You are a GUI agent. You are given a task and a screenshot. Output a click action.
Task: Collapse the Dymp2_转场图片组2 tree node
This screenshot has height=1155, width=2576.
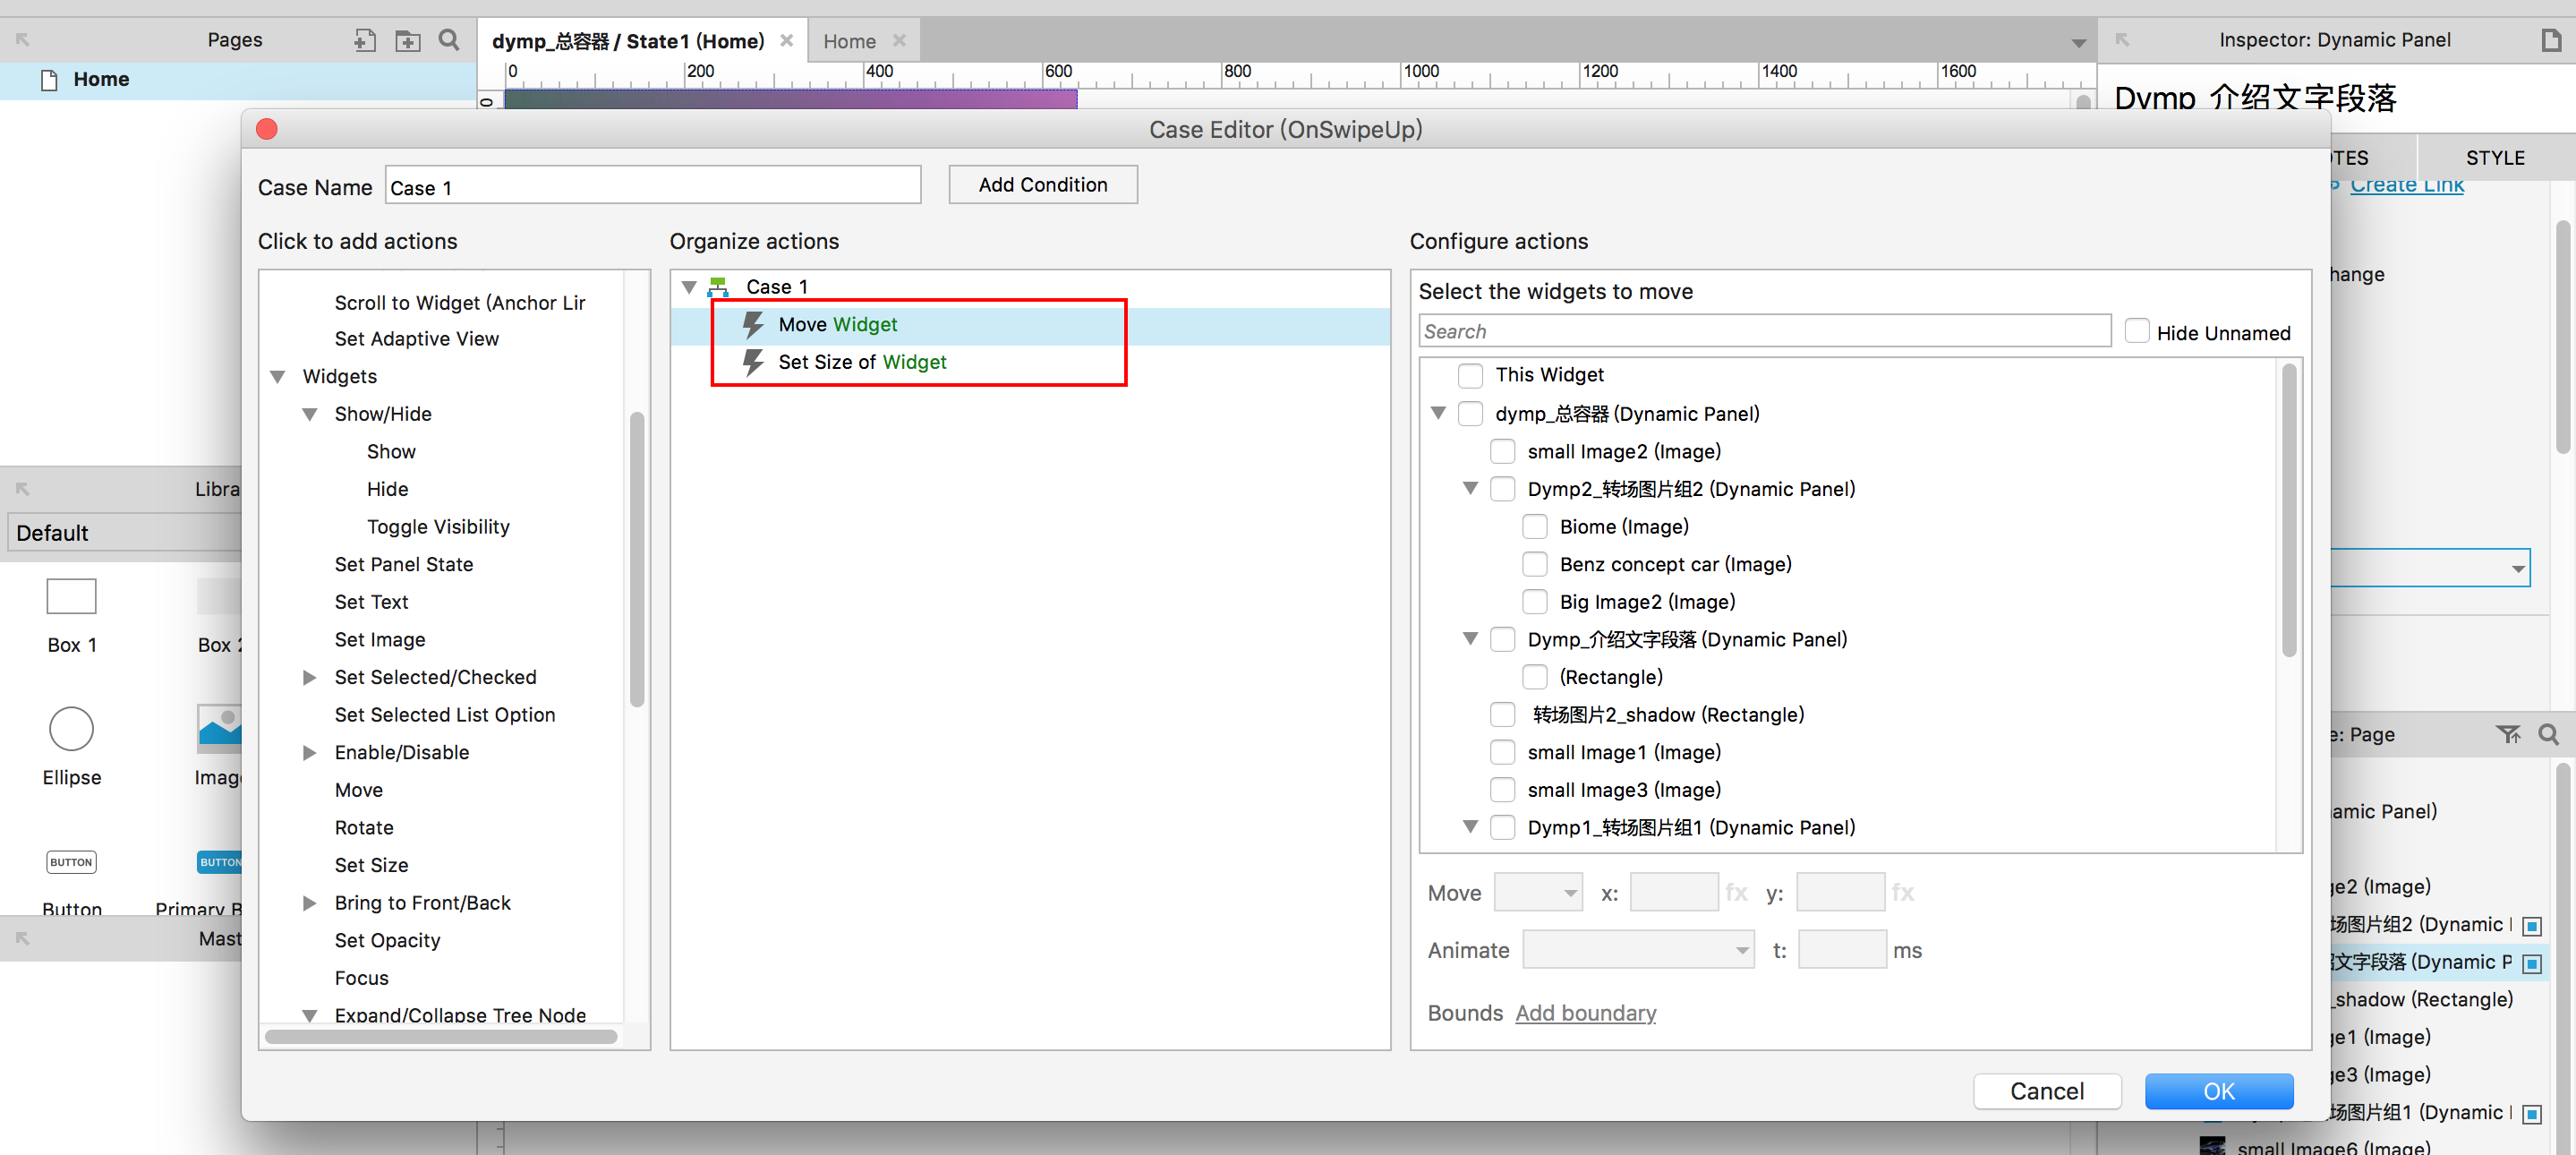coord(1470,489)
